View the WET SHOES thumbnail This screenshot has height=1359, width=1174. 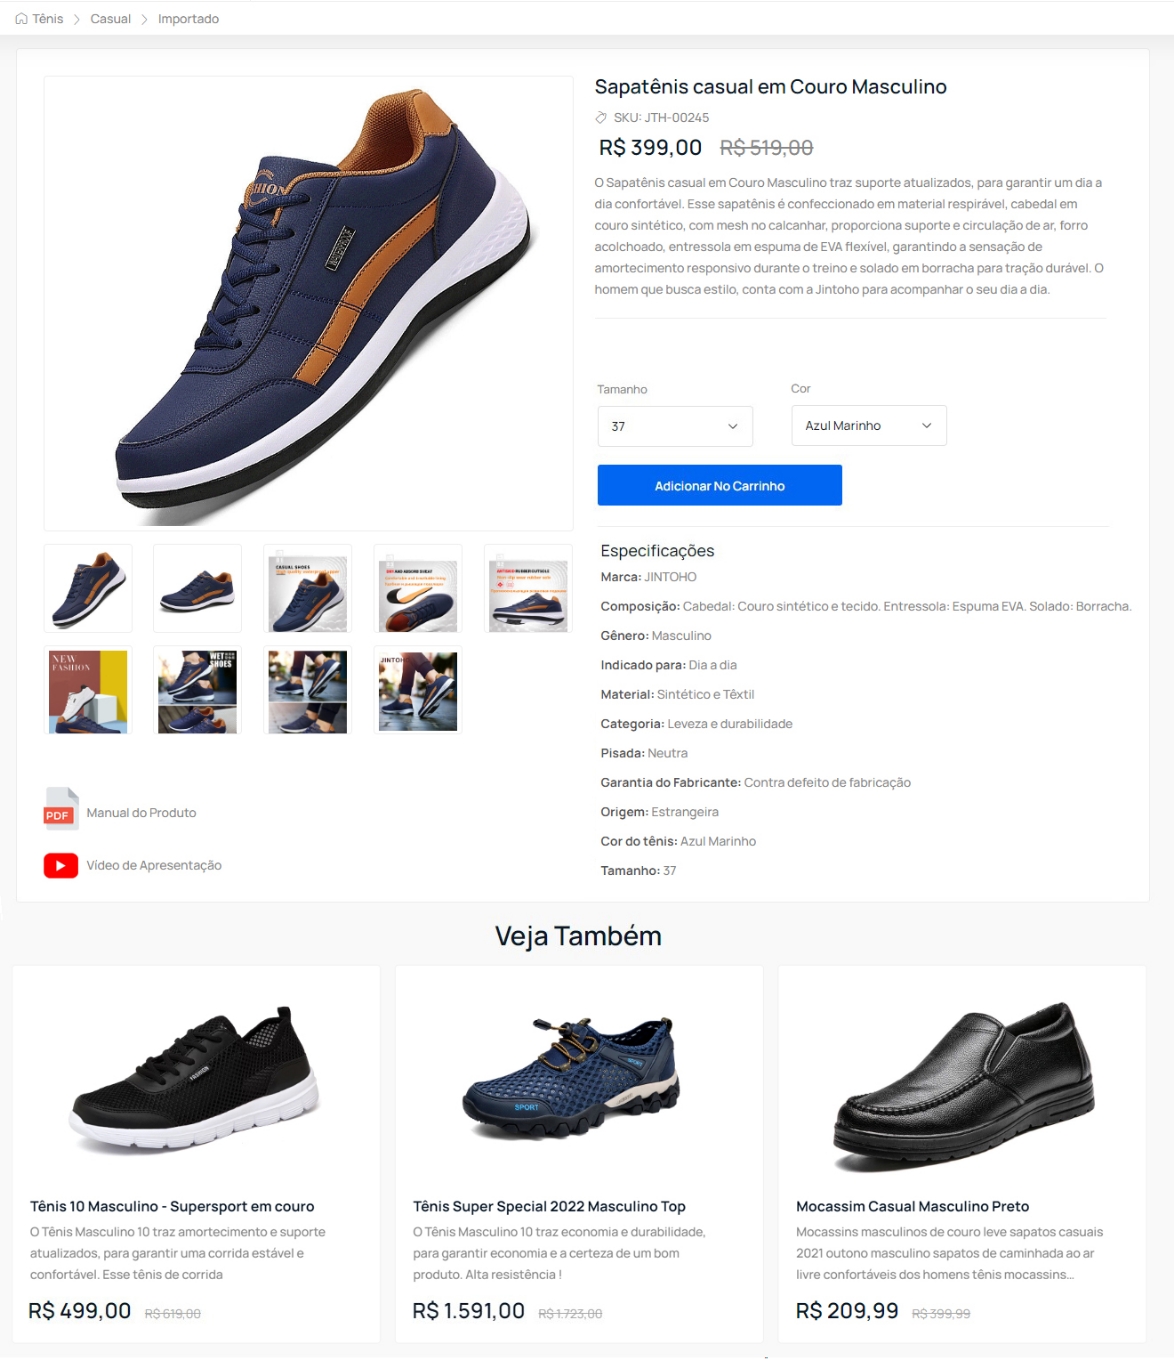pyautogui.click(x=197, y=691)
